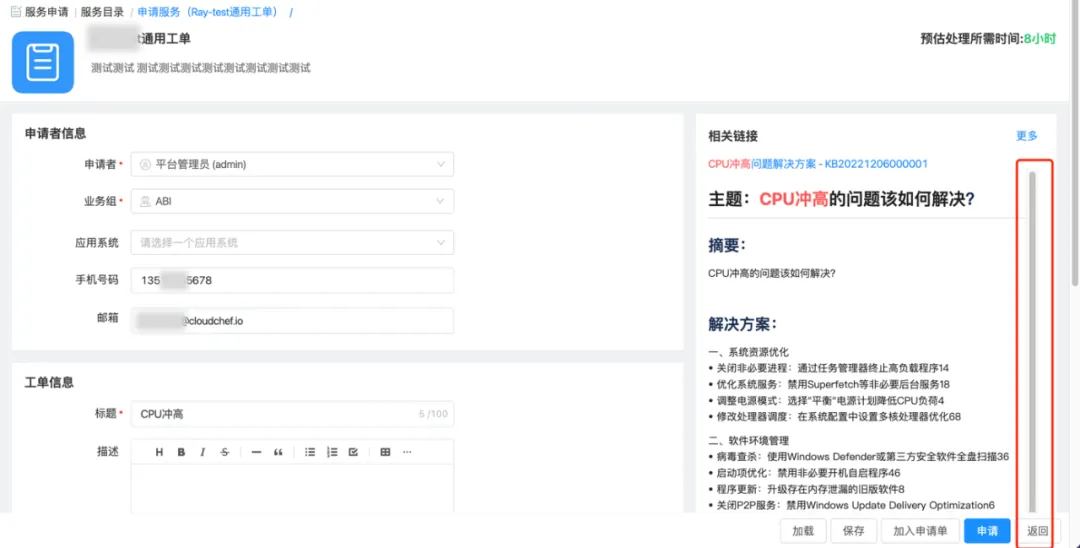This screenshot has height=548, width=1080.
Task: Click the 解决方案 heading in article
Action: click(x=743, y=324)
